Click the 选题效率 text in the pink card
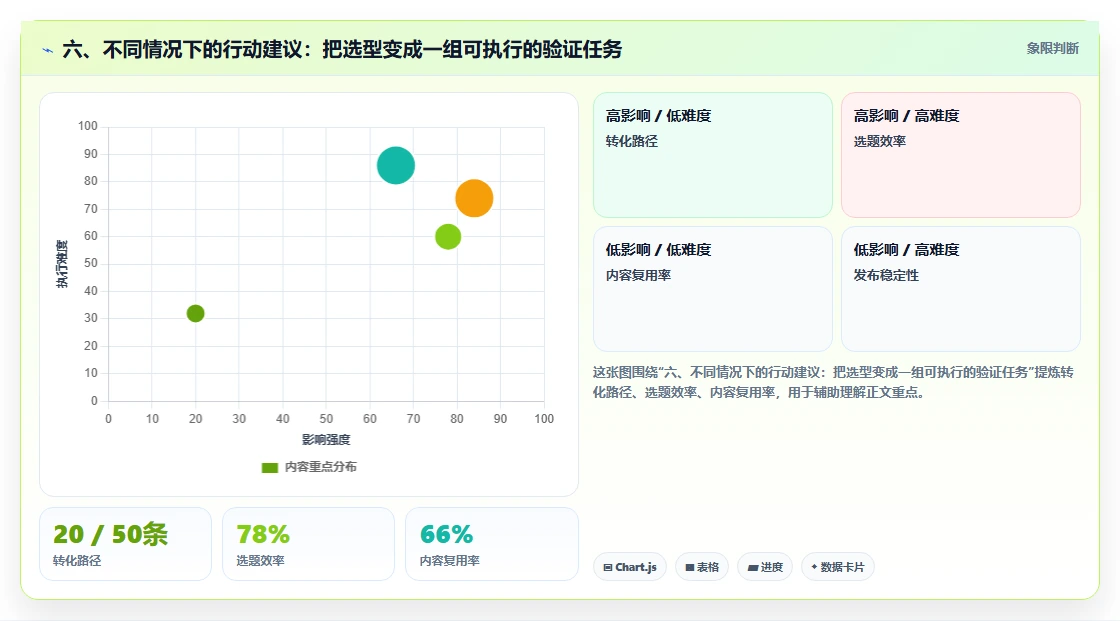1120x621 pixels. point(879,141)
